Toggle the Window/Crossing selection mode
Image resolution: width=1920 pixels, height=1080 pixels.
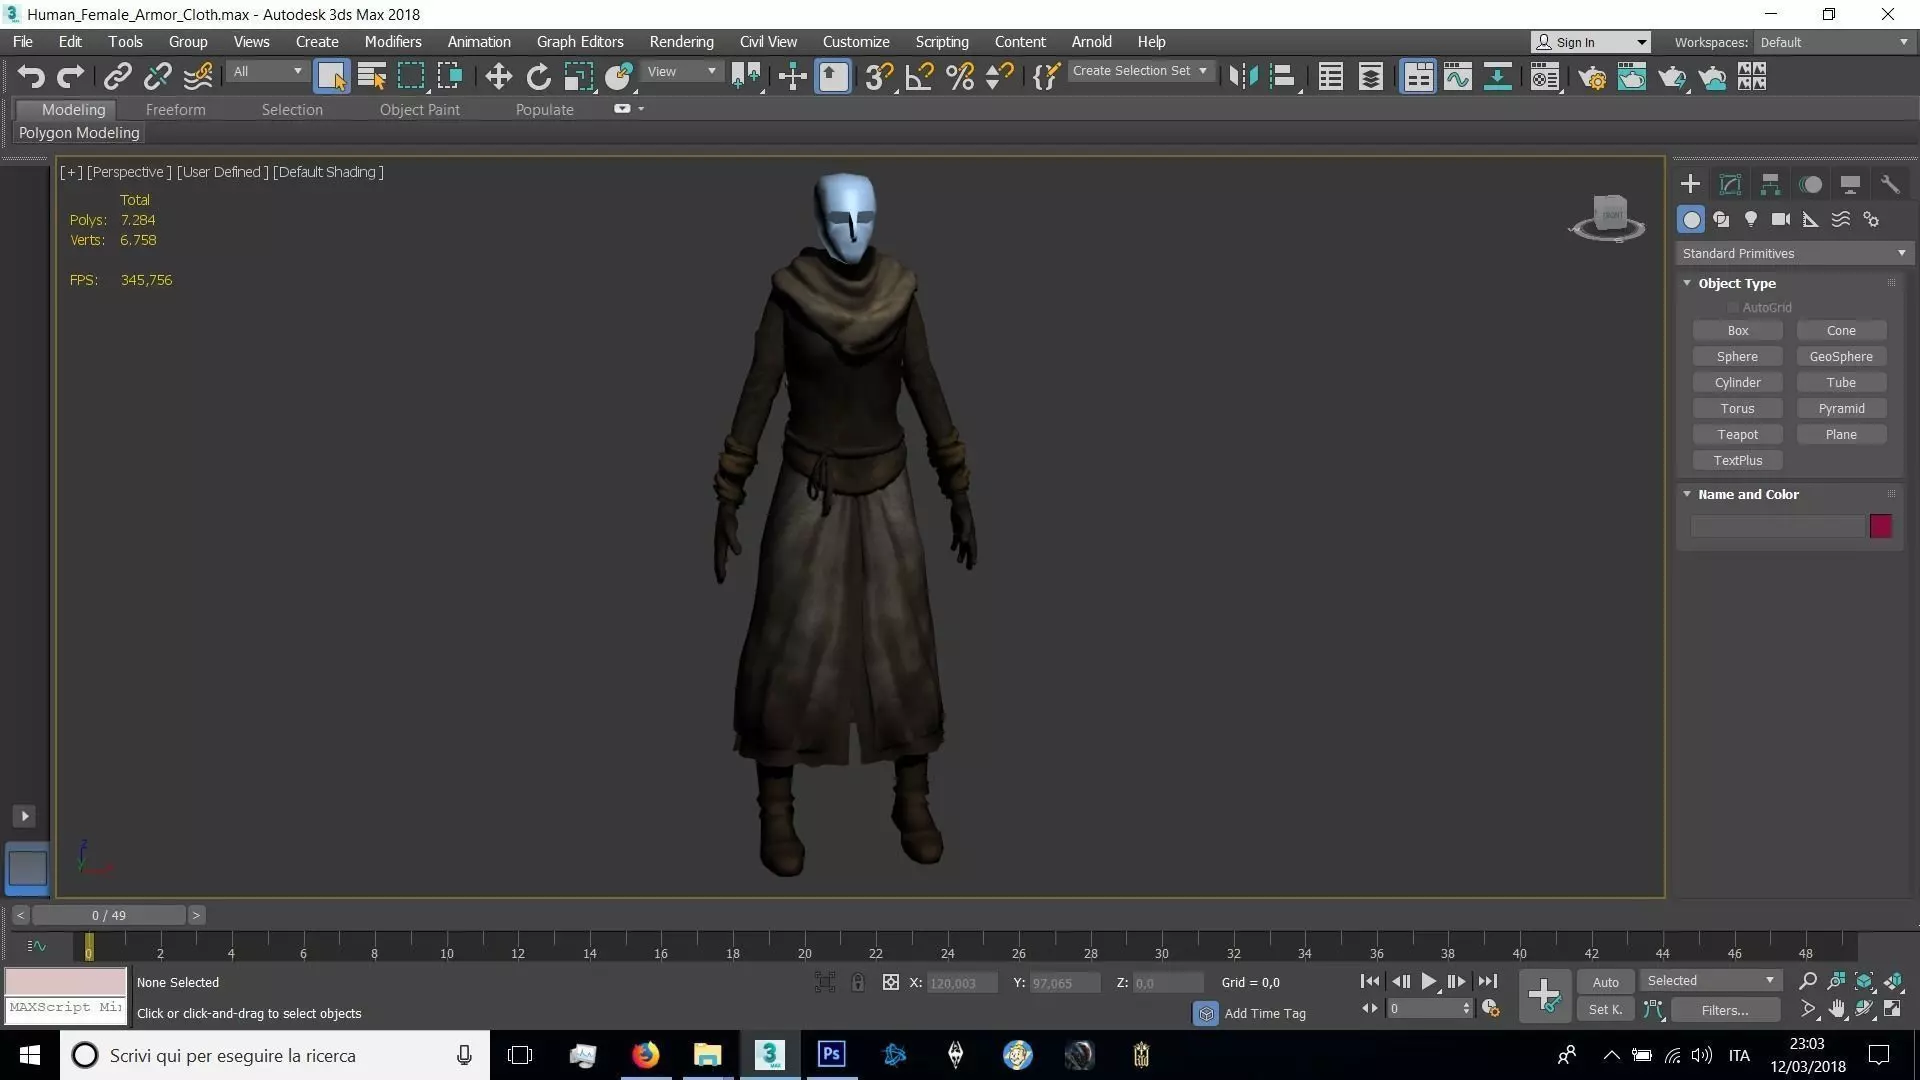point(451,77)
